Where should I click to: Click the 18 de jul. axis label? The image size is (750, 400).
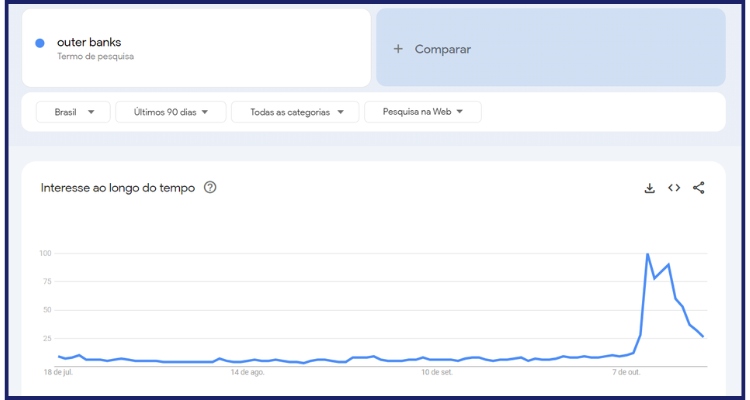point(58,372)
